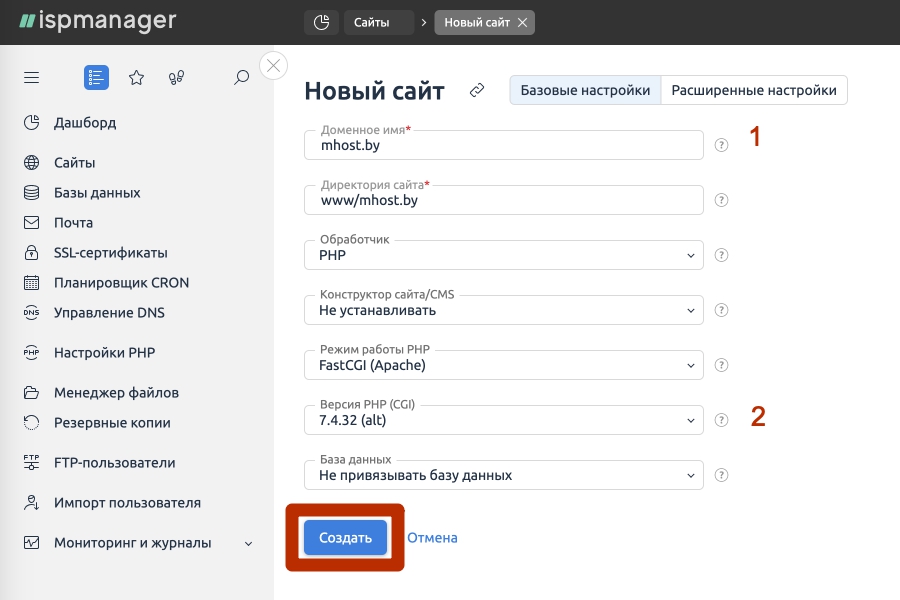900x600 pixels.
Task: Click the Отмена link
Action: tap(432, 538)
